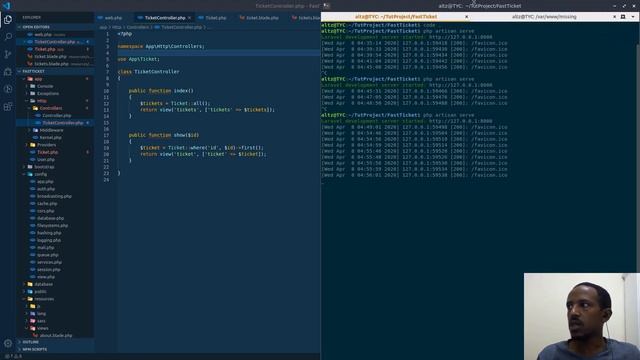Click the errors and warnings status bar counter
Viewport: 640px width, 360px height.
pyautogui.click(x=13, y=357)
